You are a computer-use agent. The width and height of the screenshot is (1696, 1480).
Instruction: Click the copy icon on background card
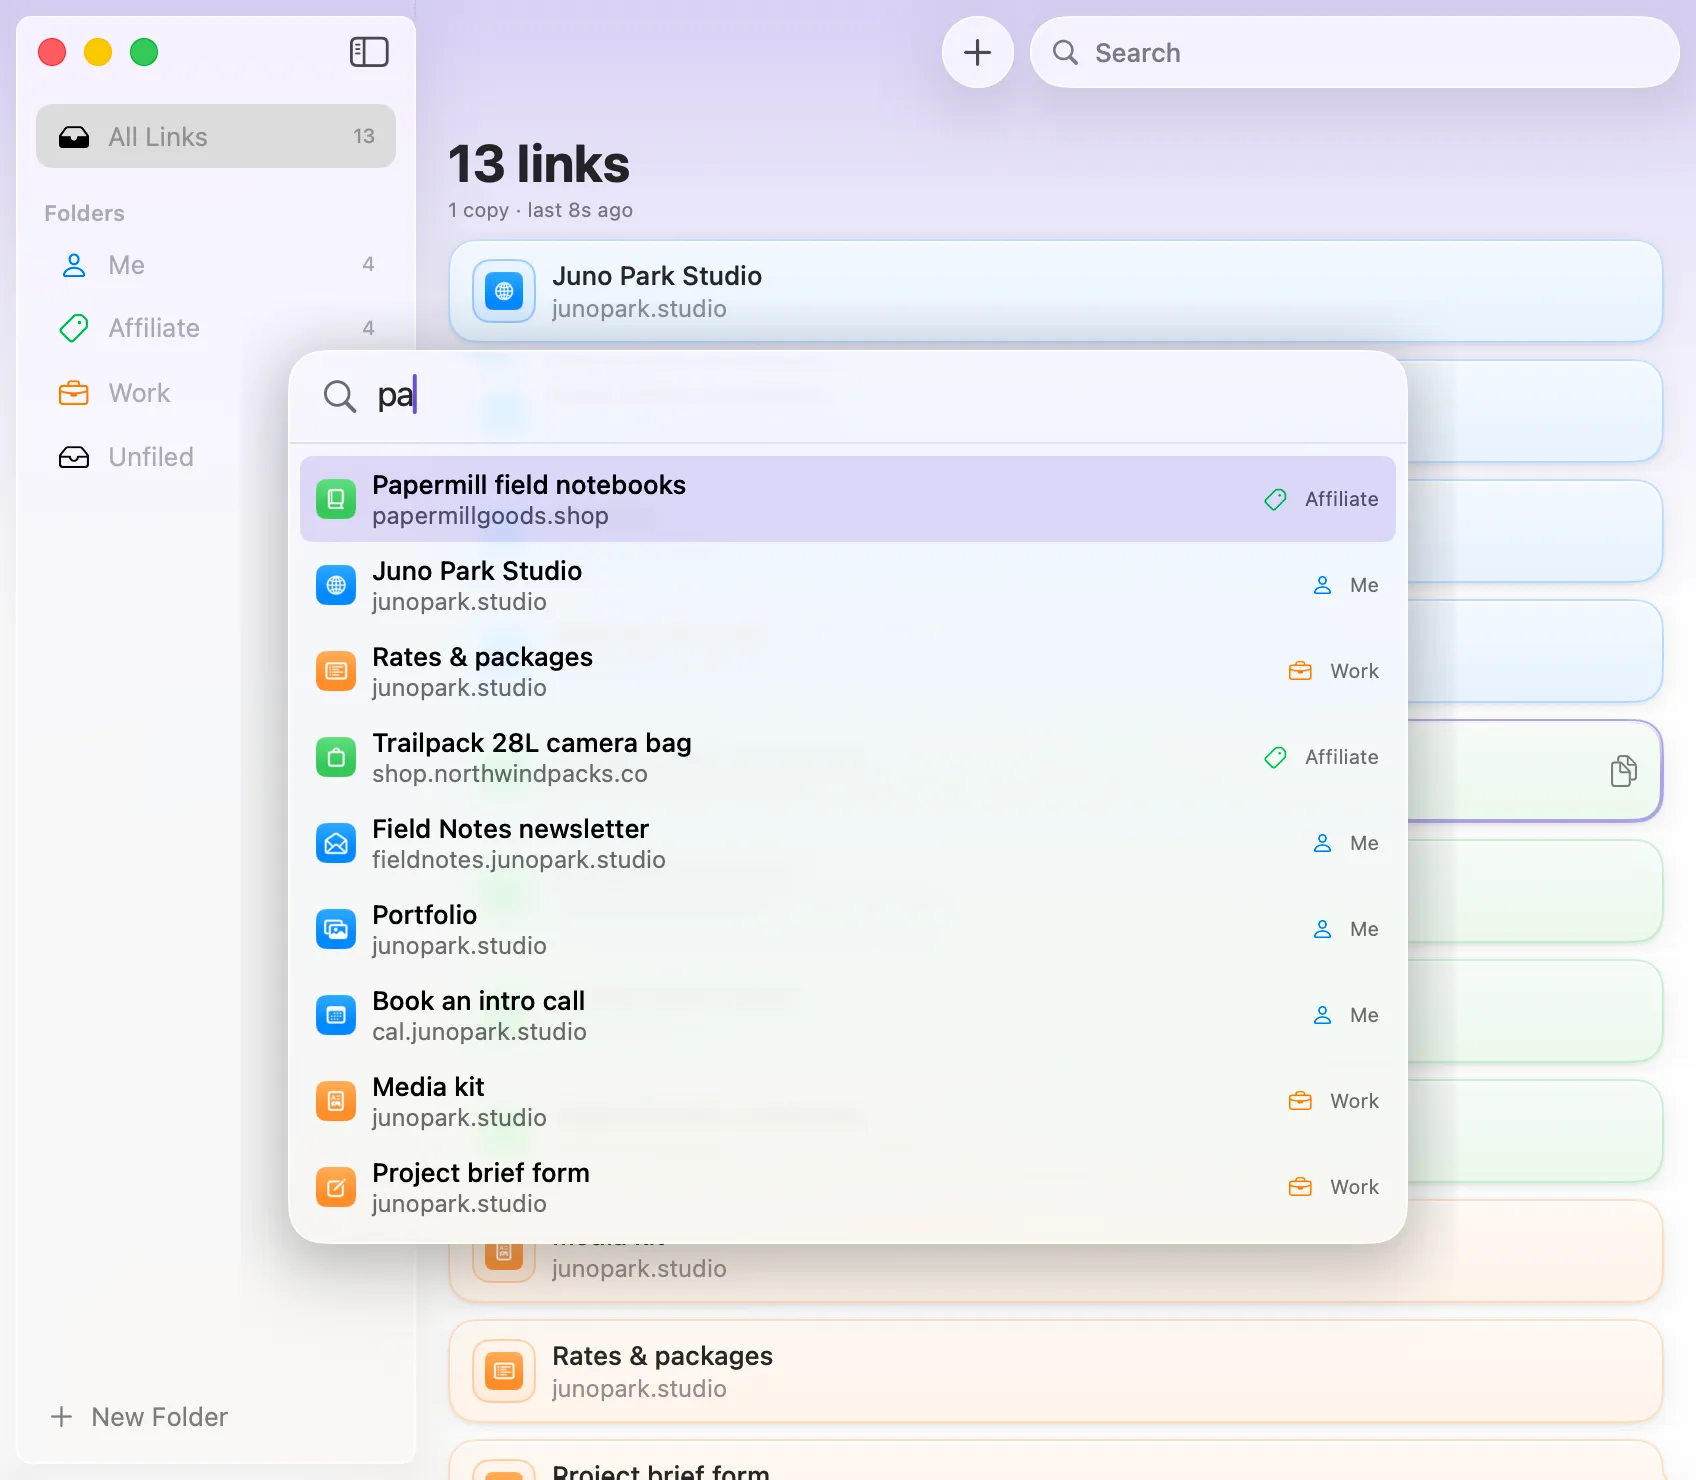click(x=1623, y=771)
